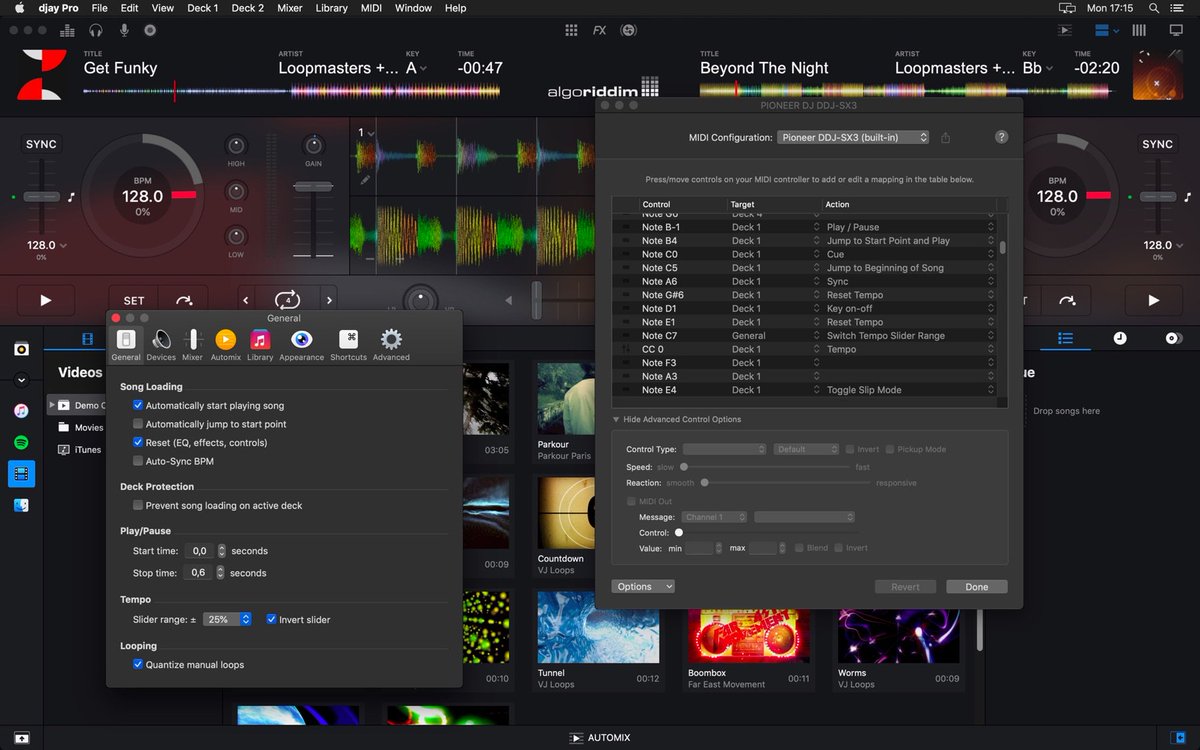Show the history clock icon
The height and width of the screenshot is (750, 1200).
1119,339
